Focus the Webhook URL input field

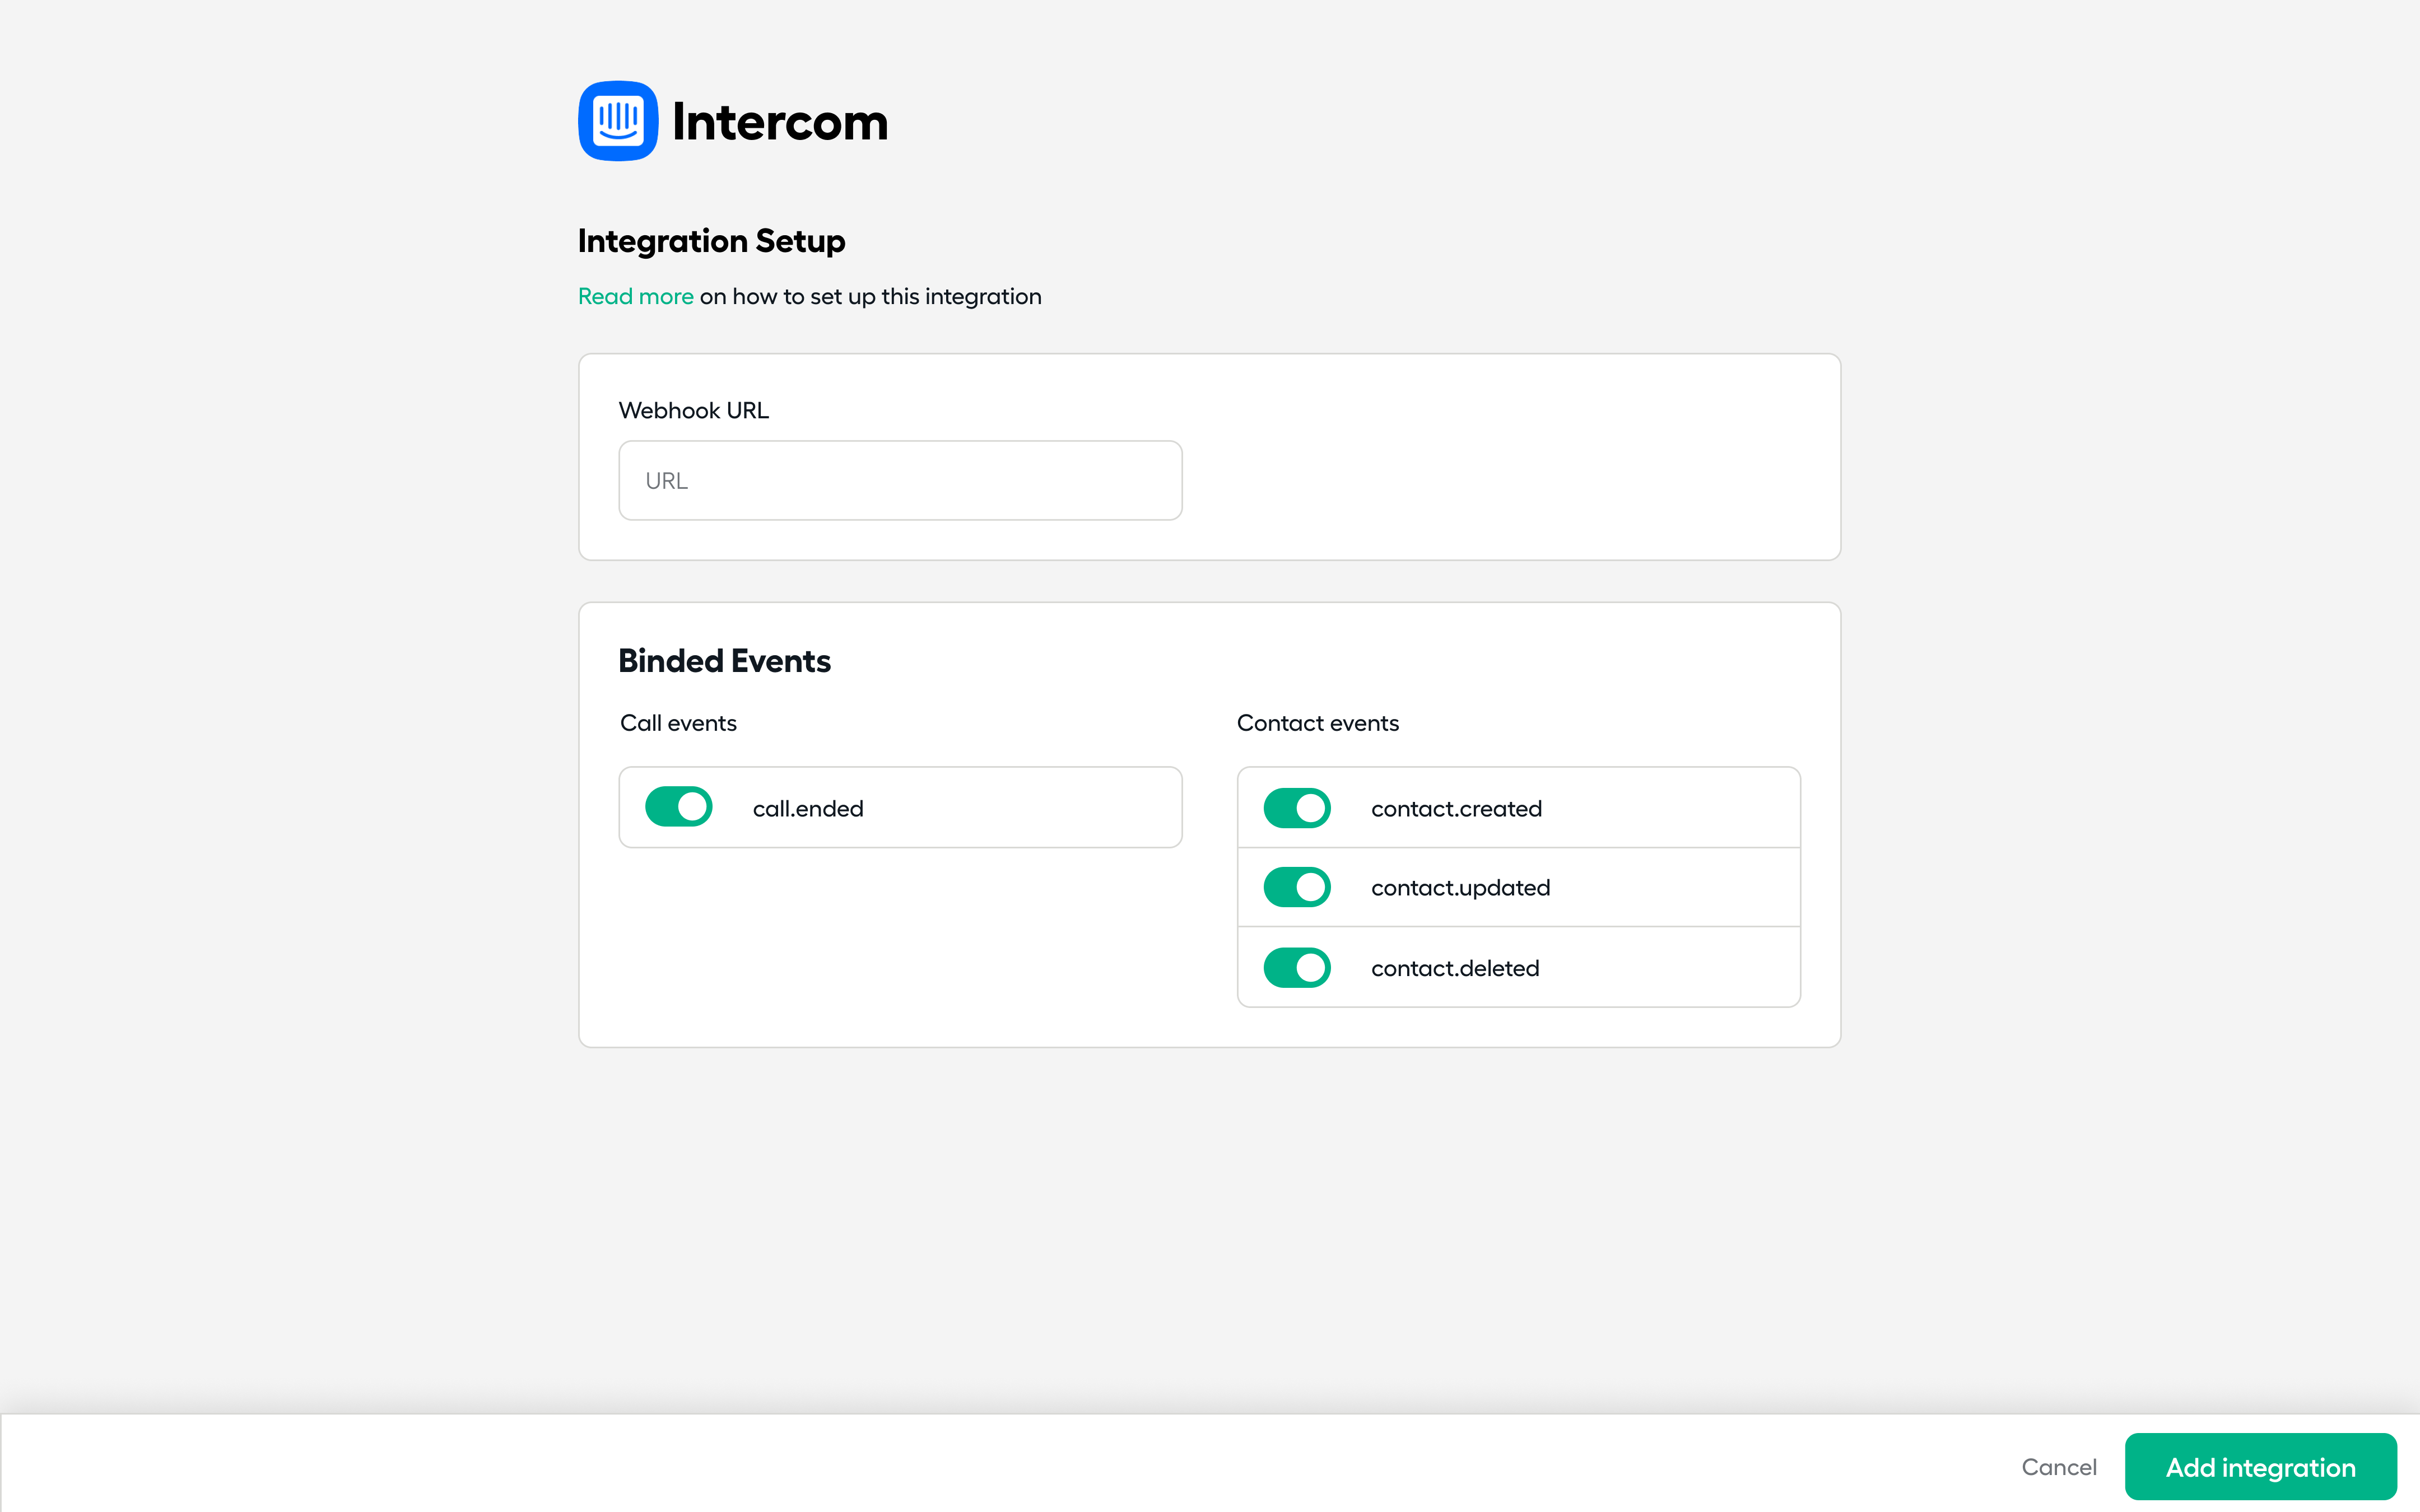point(900,480)
